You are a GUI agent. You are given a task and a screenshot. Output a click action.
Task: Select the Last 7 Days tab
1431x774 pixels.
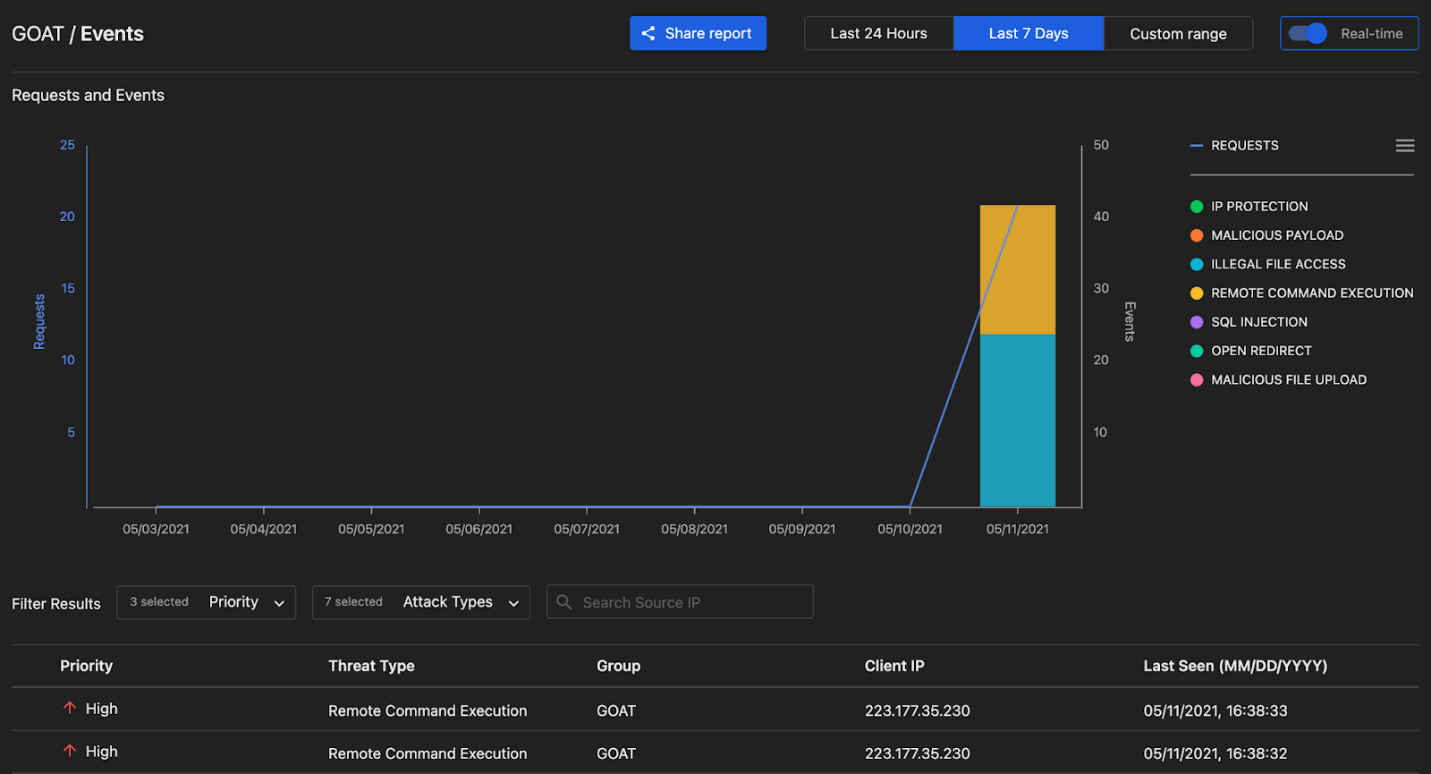pyautogui.click(x=1029, y=33)
